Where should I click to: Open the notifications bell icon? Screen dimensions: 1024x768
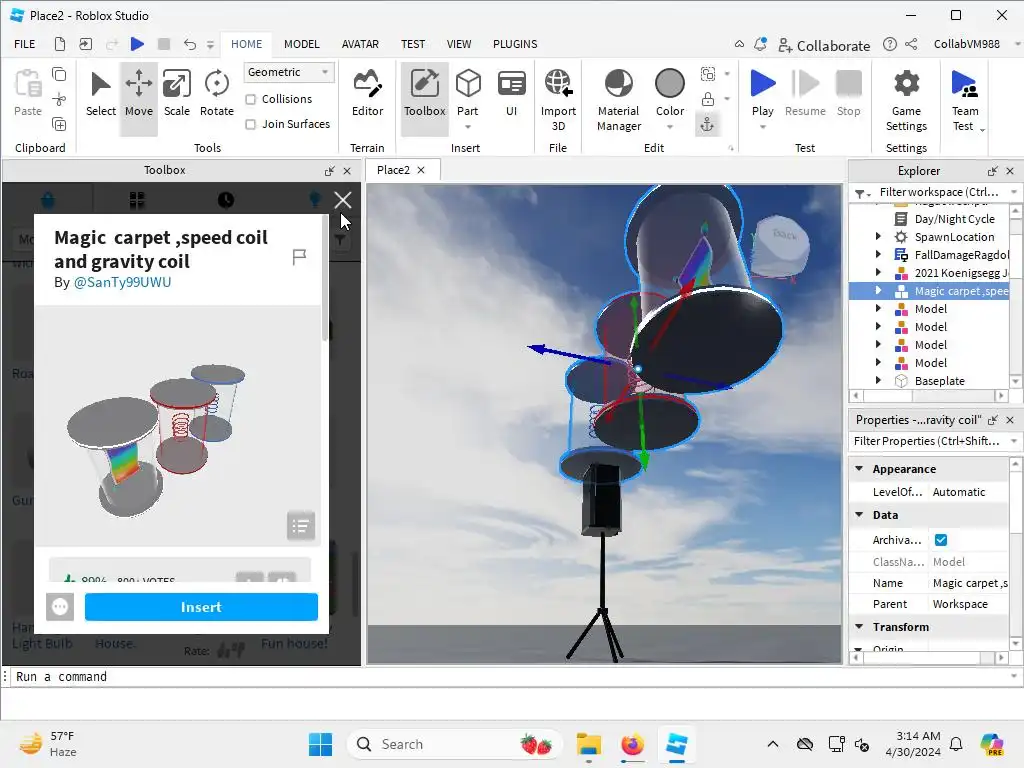coord(760,44)
